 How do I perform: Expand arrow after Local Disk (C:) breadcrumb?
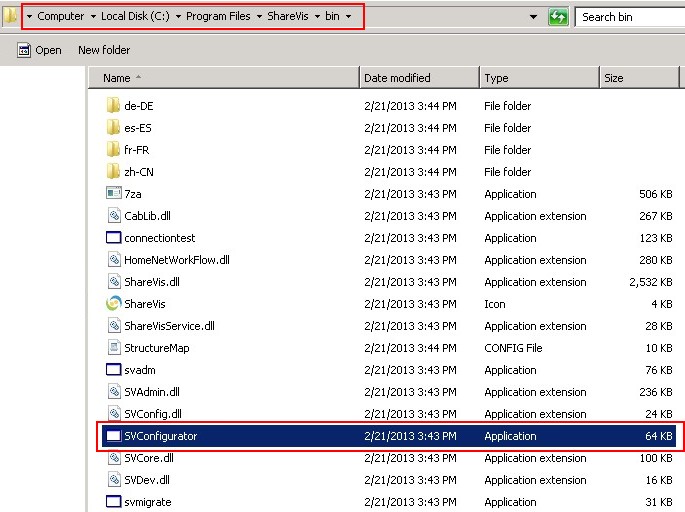[178, 17]
